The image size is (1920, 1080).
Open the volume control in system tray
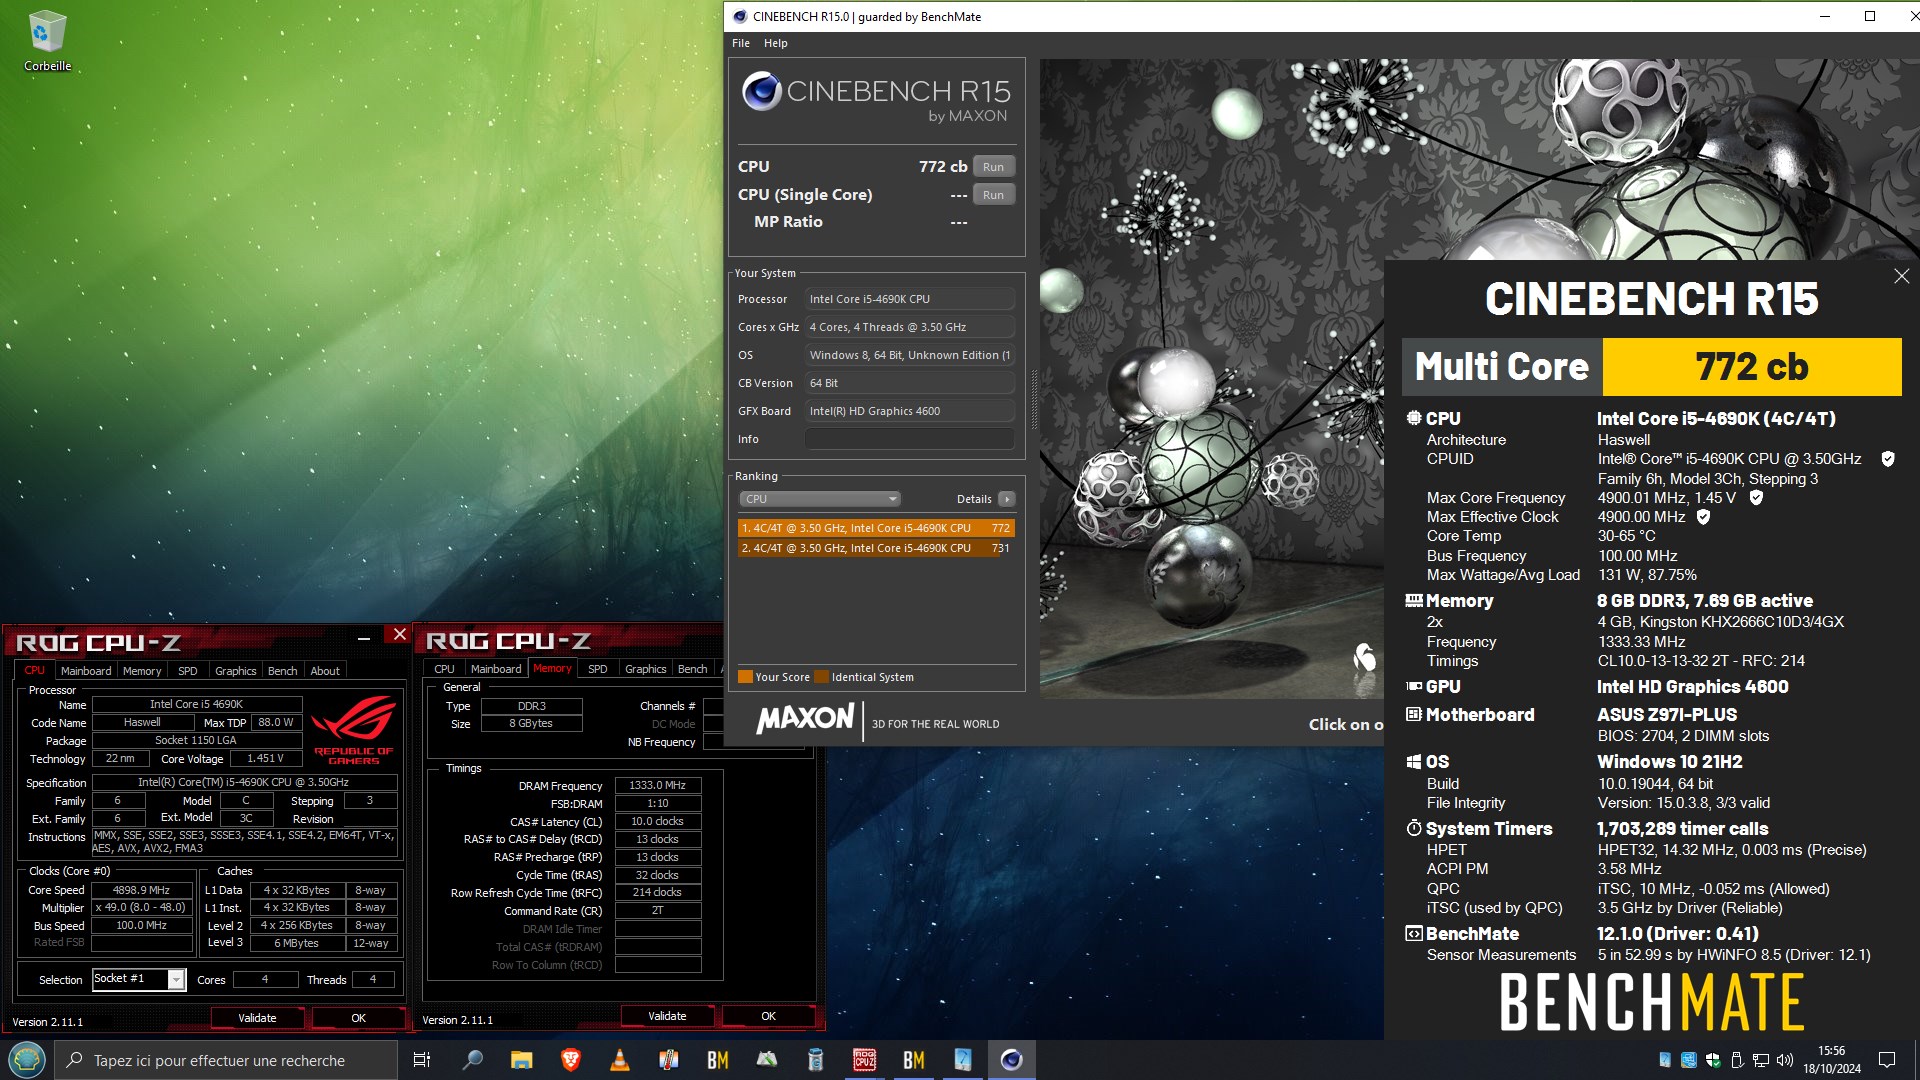tap(1785, 1060)
